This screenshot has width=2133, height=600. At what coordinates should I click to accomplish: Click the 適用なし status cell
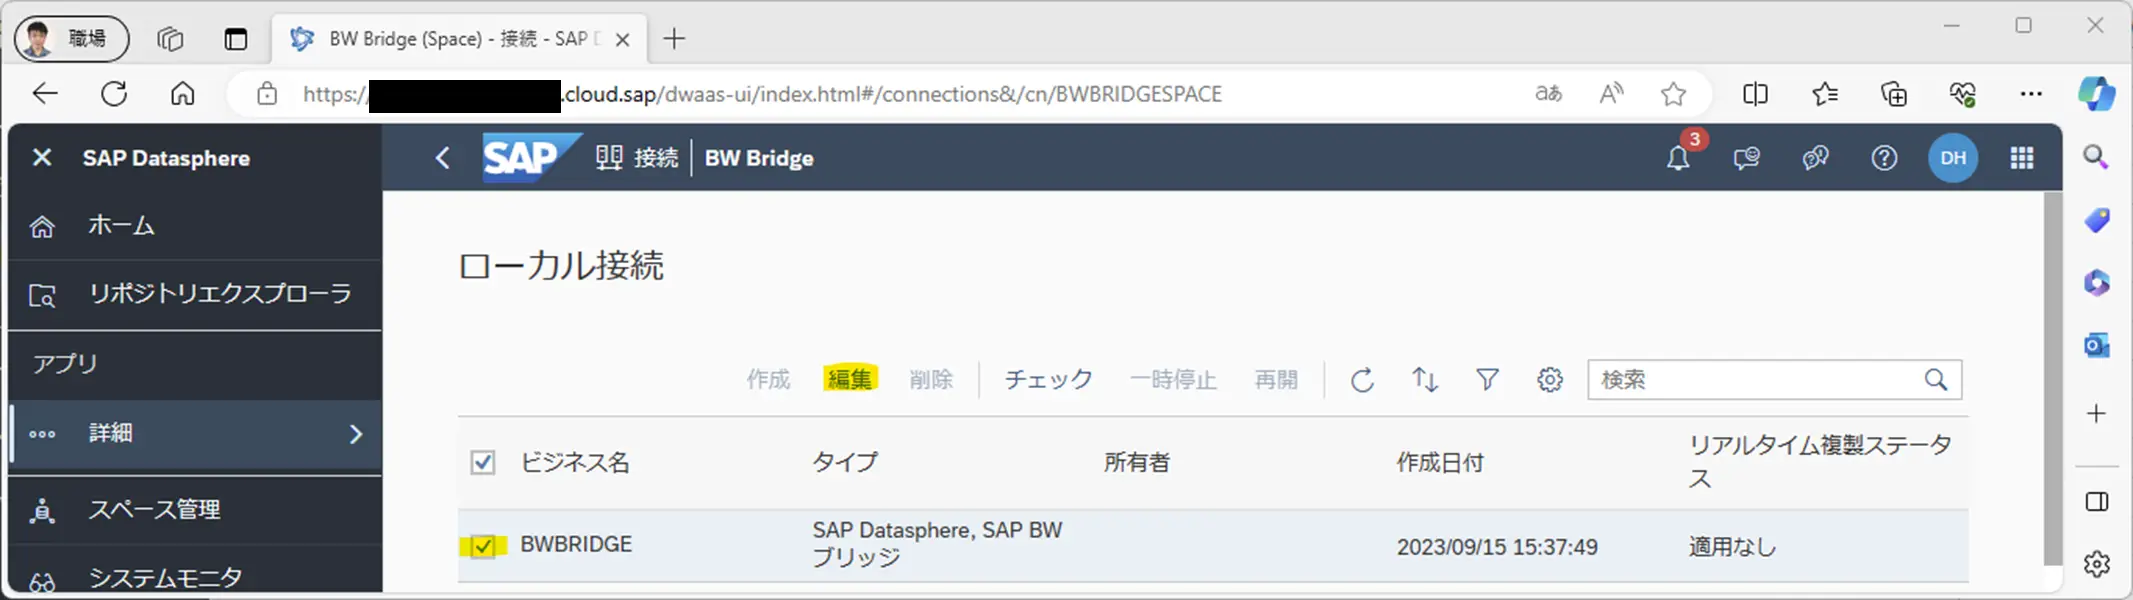coord(1732,547)
